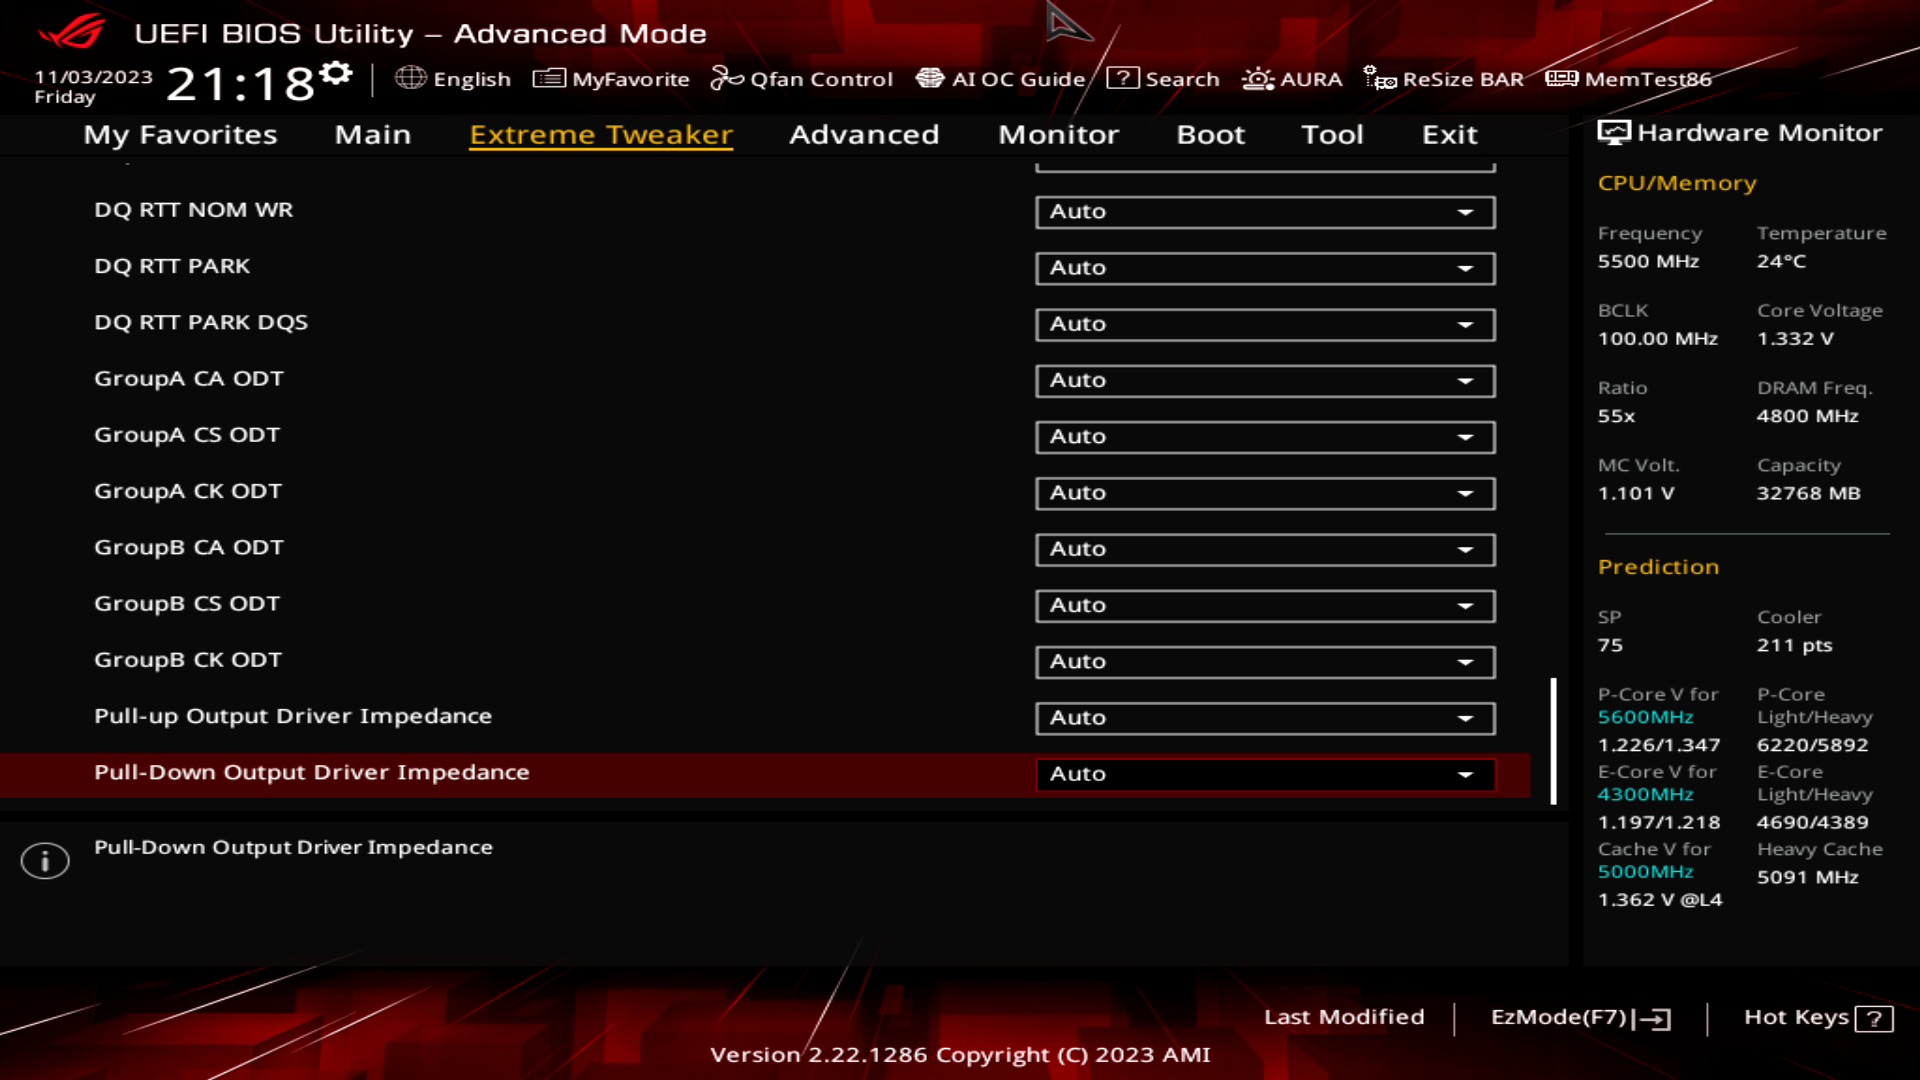Select the Extreme Tweaker tab
The height and width of the screenshot is (1080, 1920).
coord(600,133)
